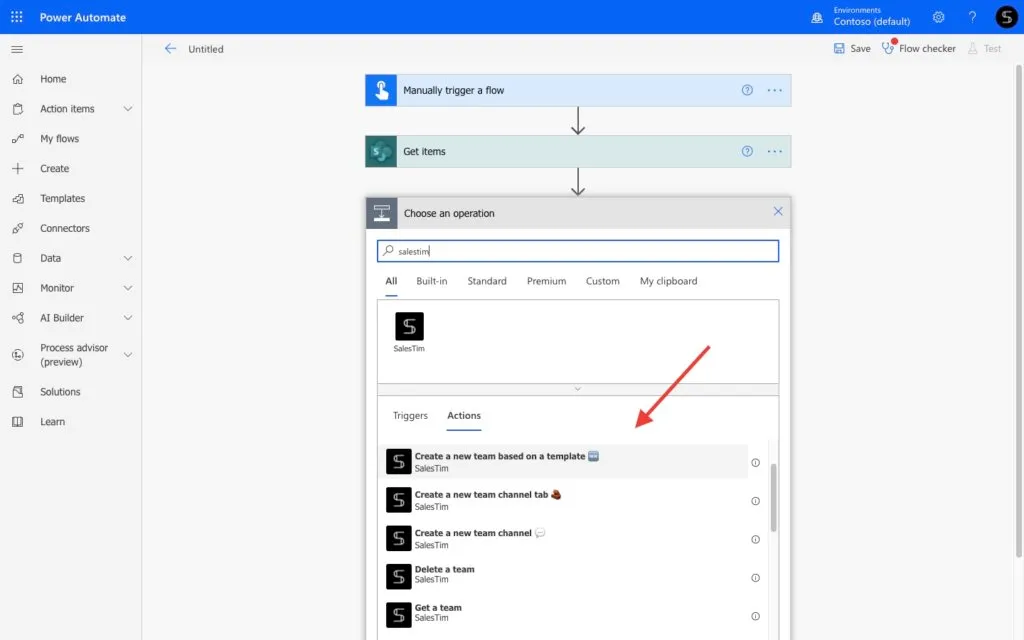Expand the Data section chevron
This screenshot has height=640, width=1024.
[128, 258]
